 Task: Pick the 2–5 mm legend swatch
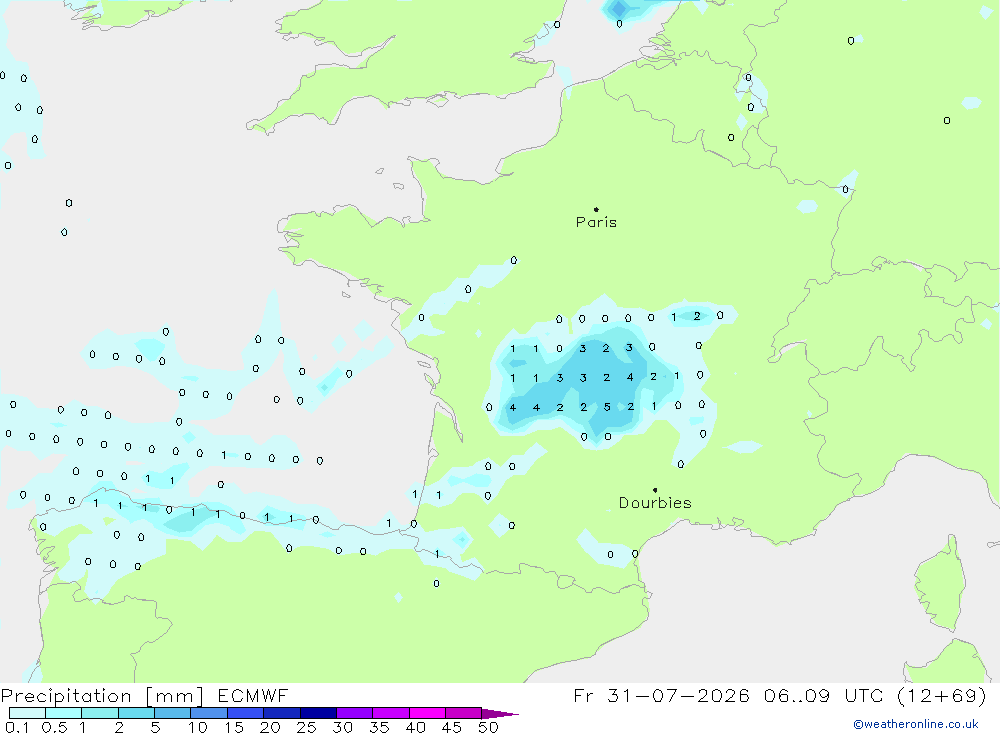[x=136, y=713]
